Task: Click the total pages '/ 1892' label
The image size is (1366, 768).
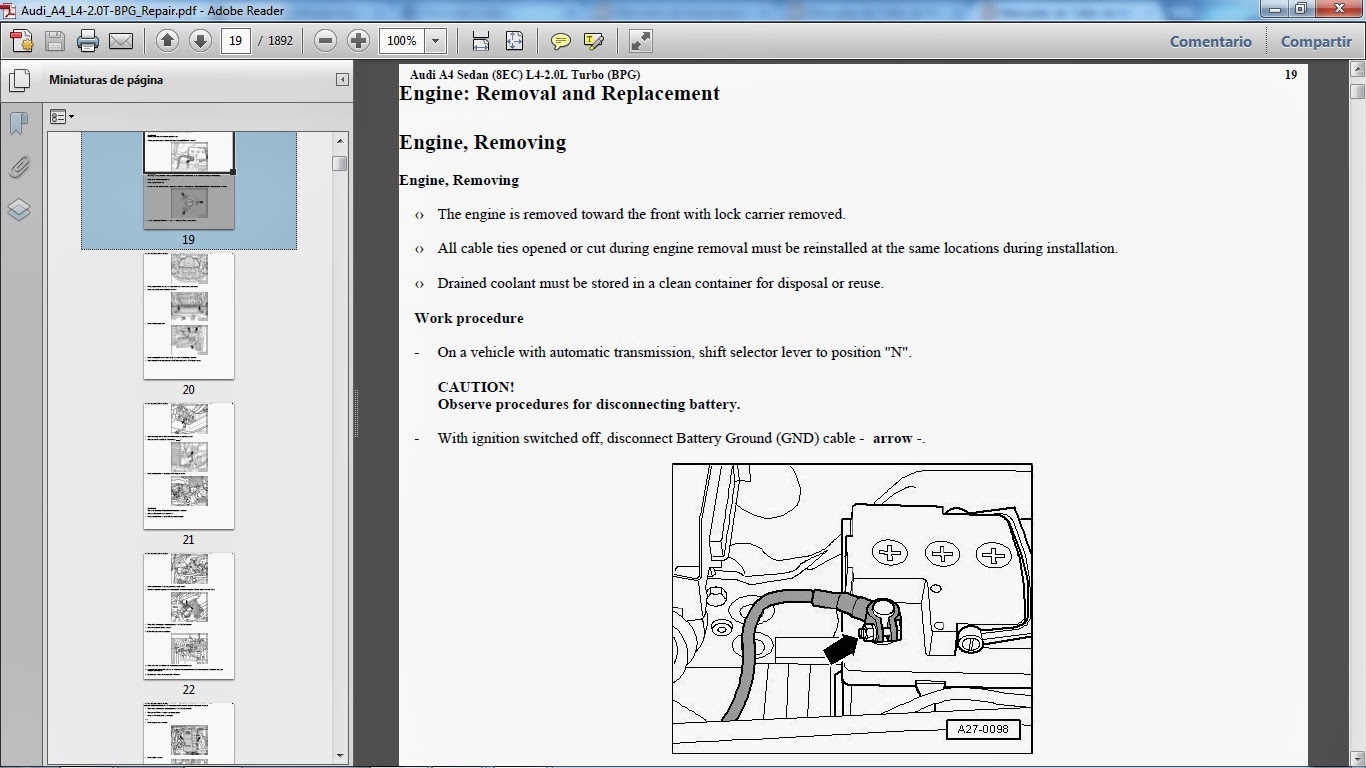Action: (275, 41)
